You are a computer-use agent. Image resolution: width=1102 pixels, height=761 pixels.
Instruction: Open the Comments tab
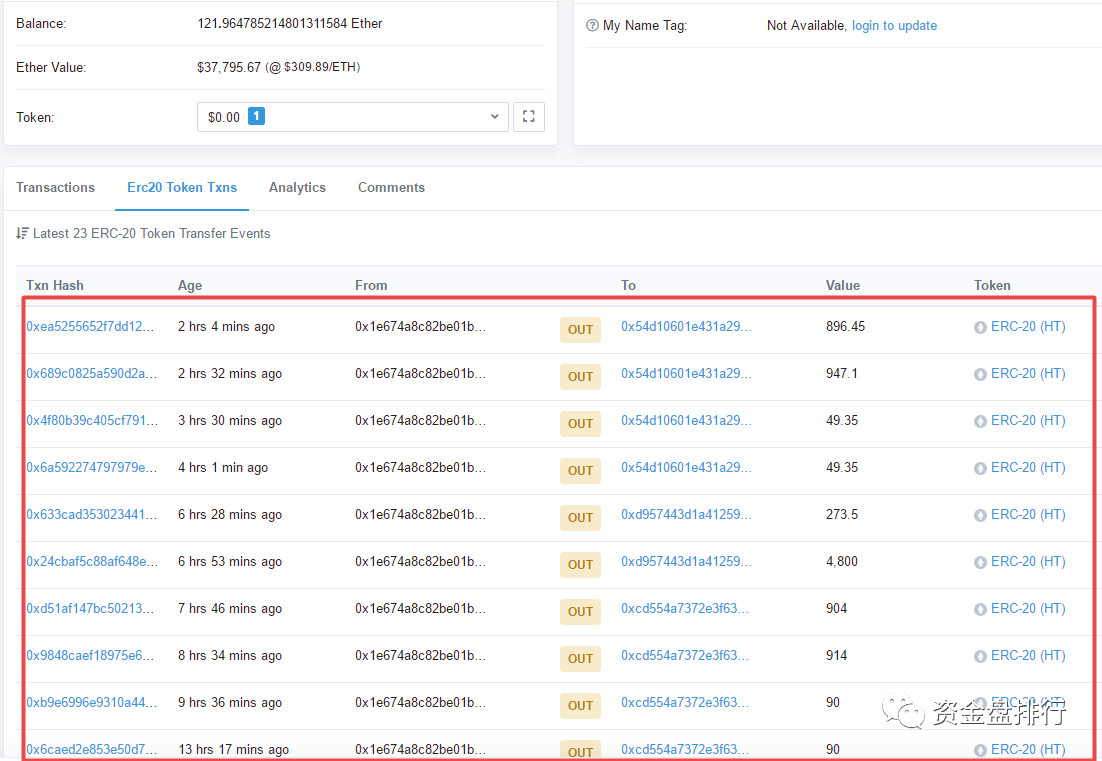point(391,188)
